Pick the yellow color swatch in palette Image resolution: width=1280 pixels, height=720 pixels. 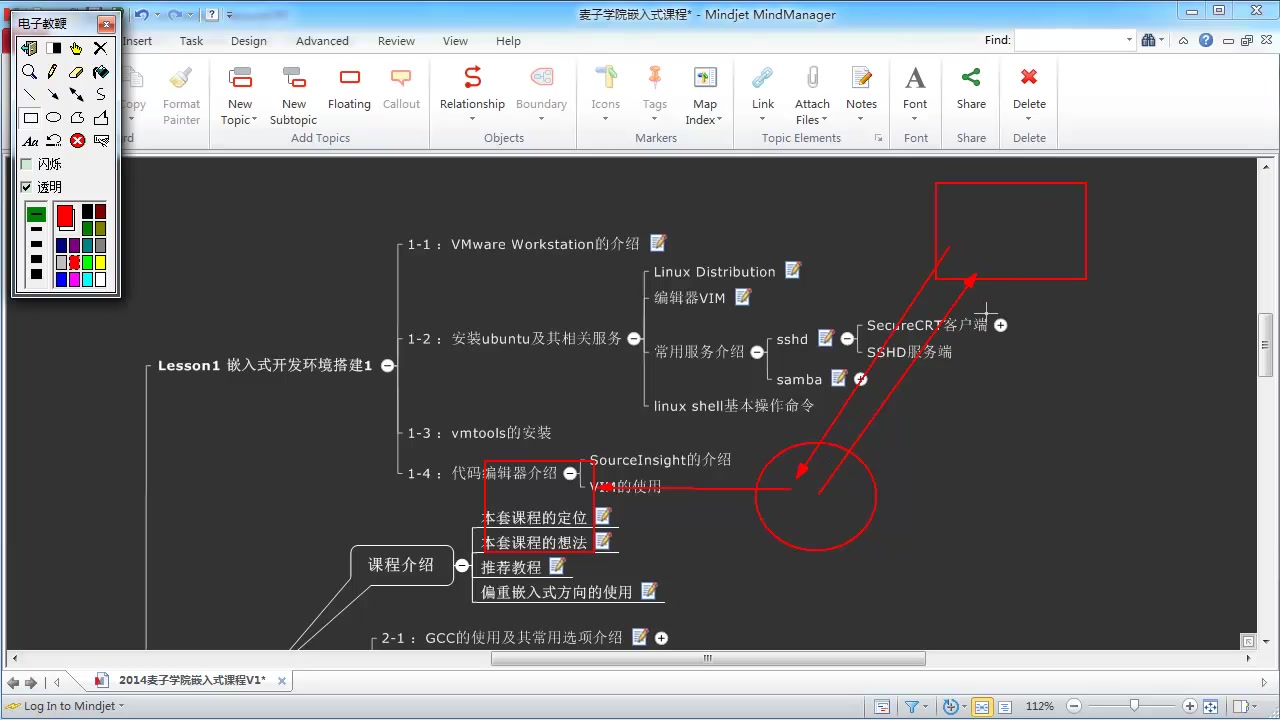click(100, 262)
